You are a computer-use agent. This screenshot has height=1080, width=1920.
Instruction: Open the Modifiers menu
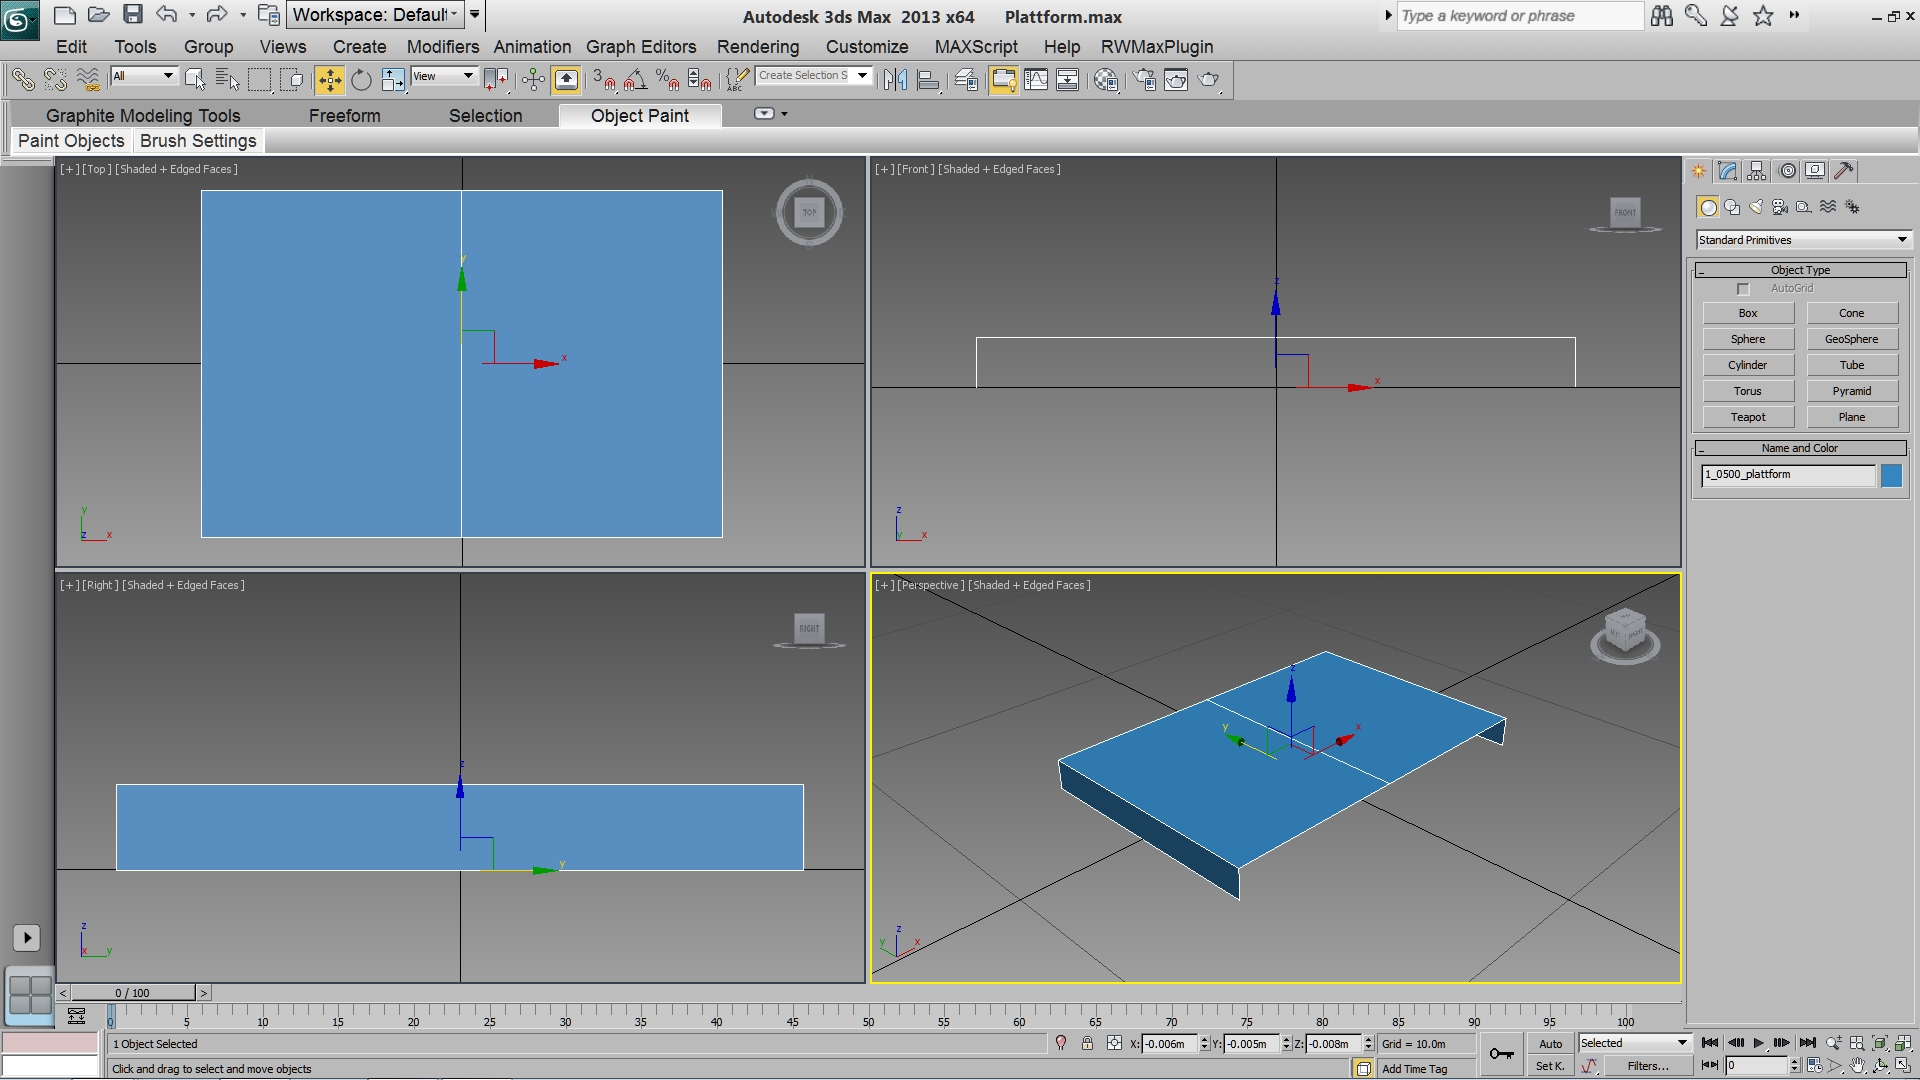[442, 47]
